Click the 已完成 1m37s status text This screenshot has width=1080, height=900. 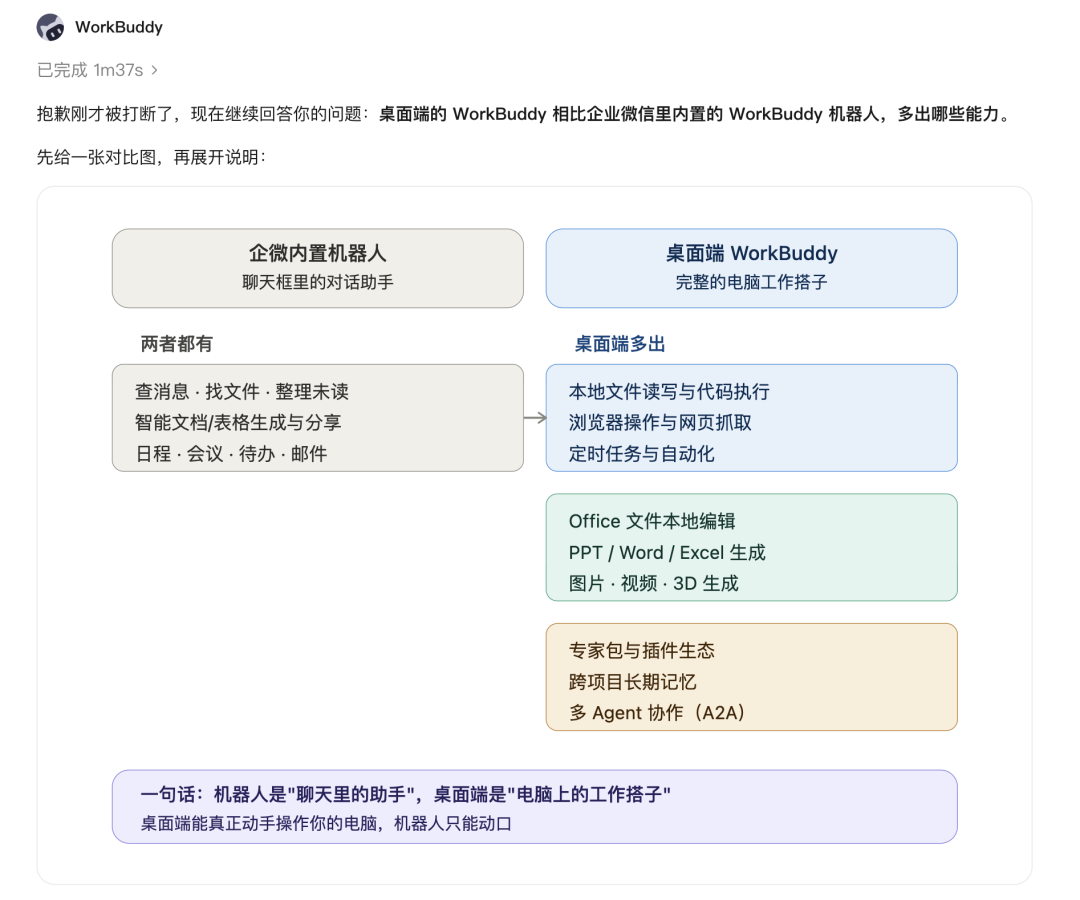[x=90, y=70]
